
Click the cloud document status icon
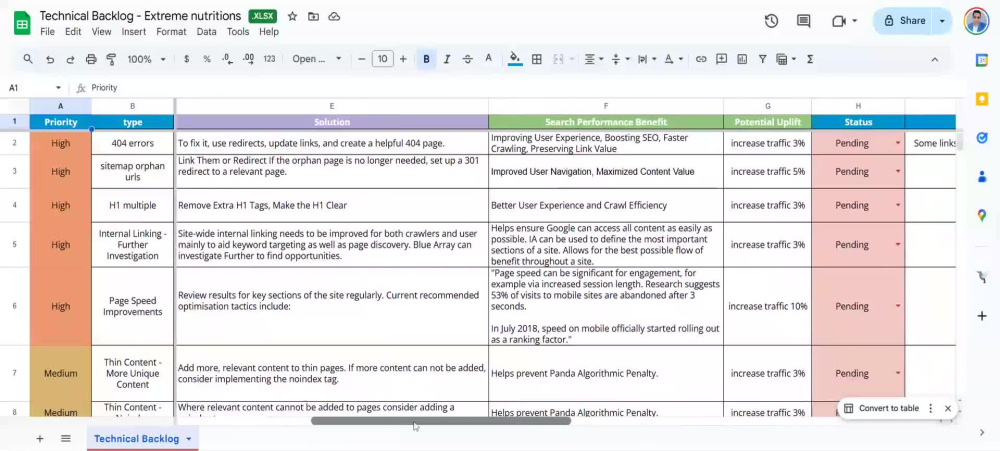click(x=334, y=17)
